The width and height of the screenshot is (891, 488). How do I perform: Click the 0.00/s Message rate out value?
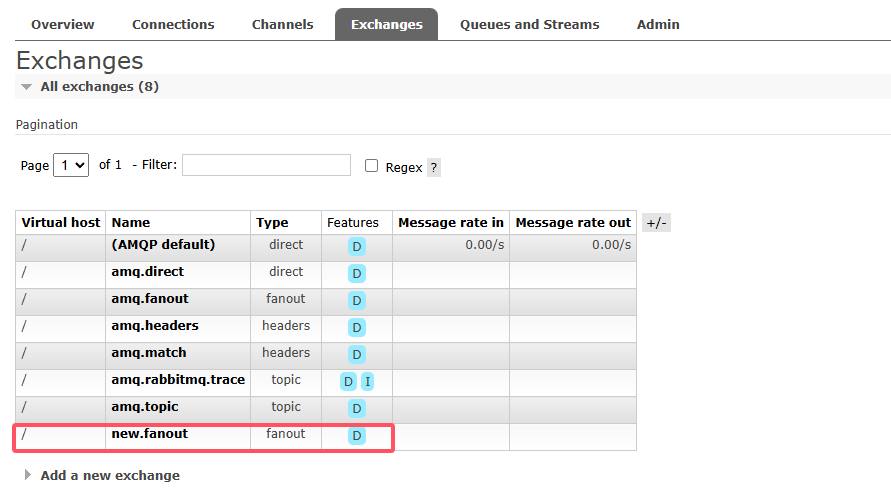[611, 245]
